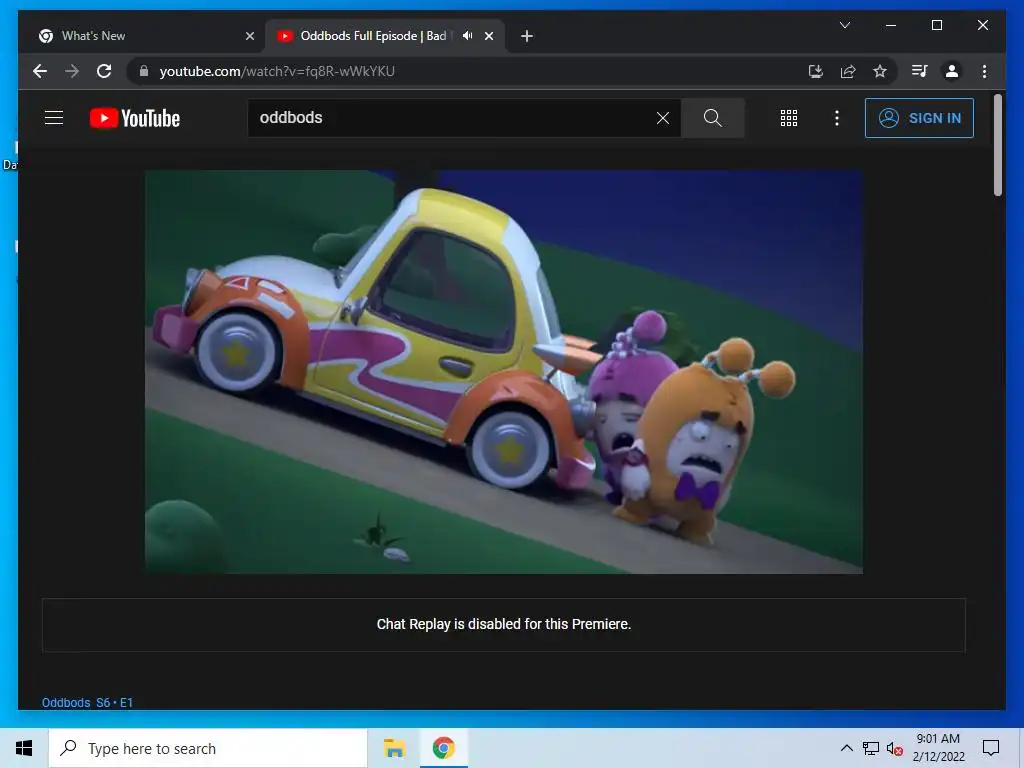View site information lock icon
The width and height of the screenshot is (1024, 768).
(x=144, y=71)
